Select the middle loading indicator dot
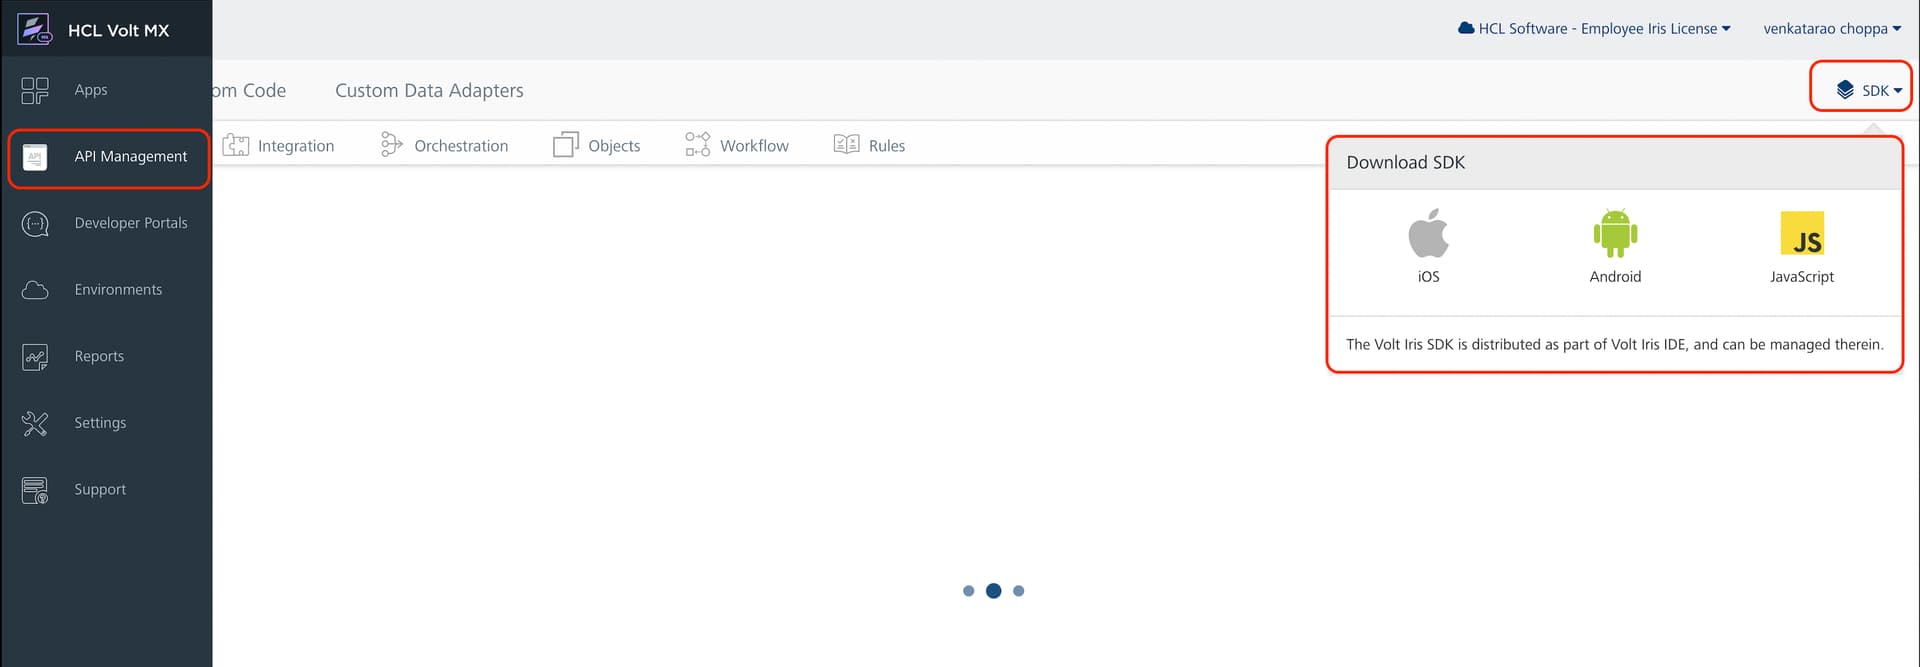This screenshot has width=1920, height=667. pos(993,591)
